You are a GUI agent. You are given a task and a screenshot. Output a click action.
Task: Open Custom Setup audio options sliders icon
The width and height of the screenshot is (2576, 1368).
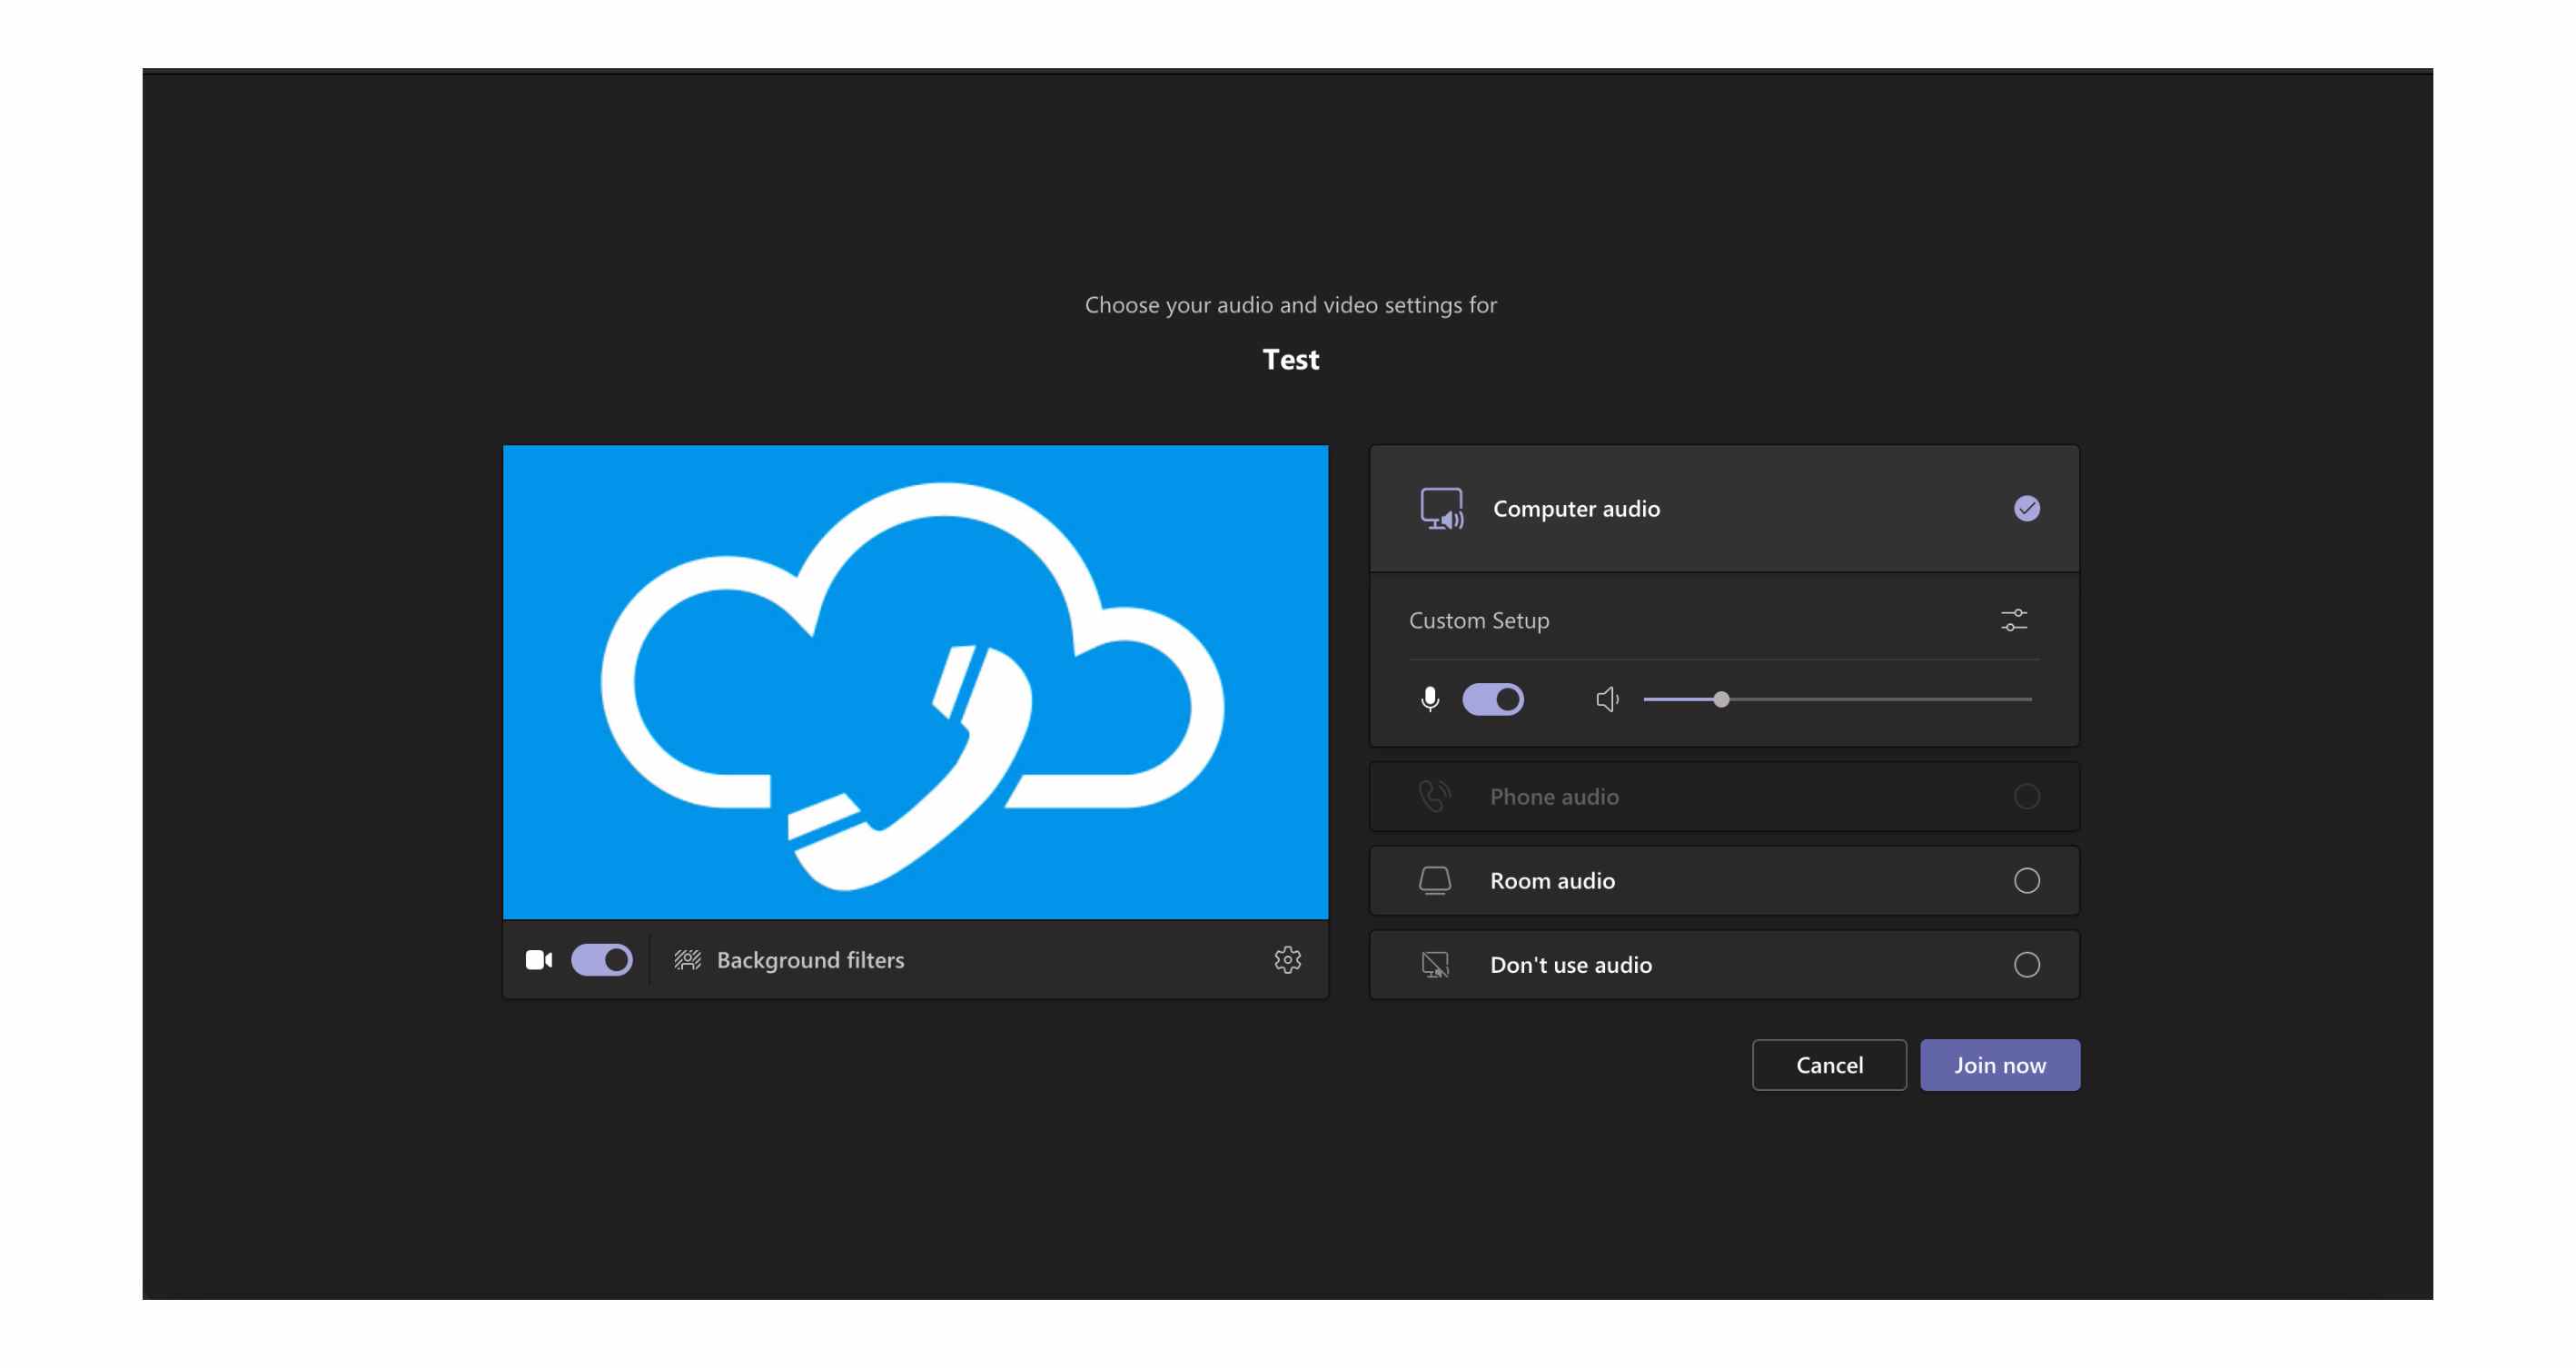[2014, 620]
